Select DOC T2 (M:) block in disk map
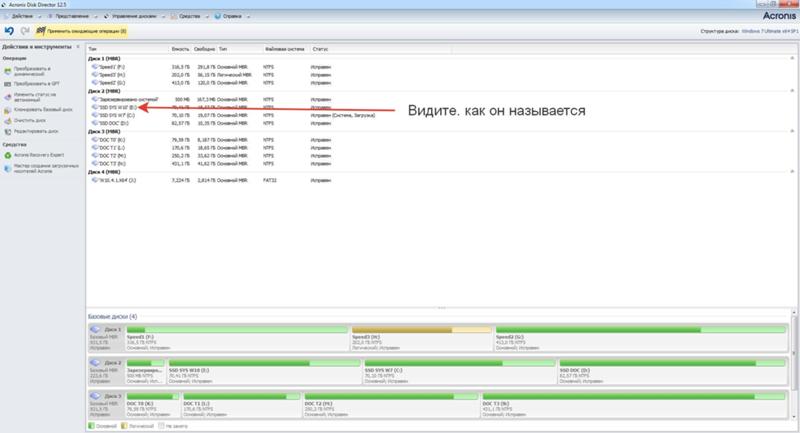 [x=391, y=405]
